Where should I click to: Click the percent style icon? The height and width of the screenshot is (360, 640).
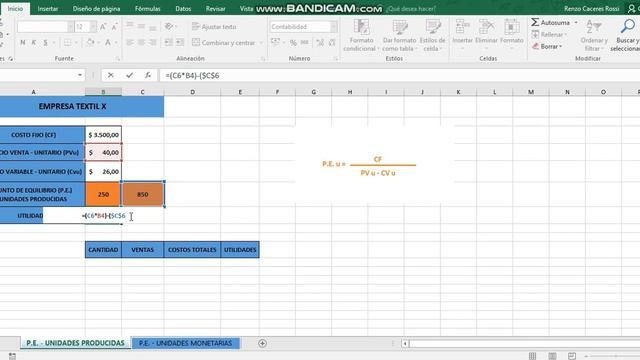pyautogui.click(x=293, y=42)
